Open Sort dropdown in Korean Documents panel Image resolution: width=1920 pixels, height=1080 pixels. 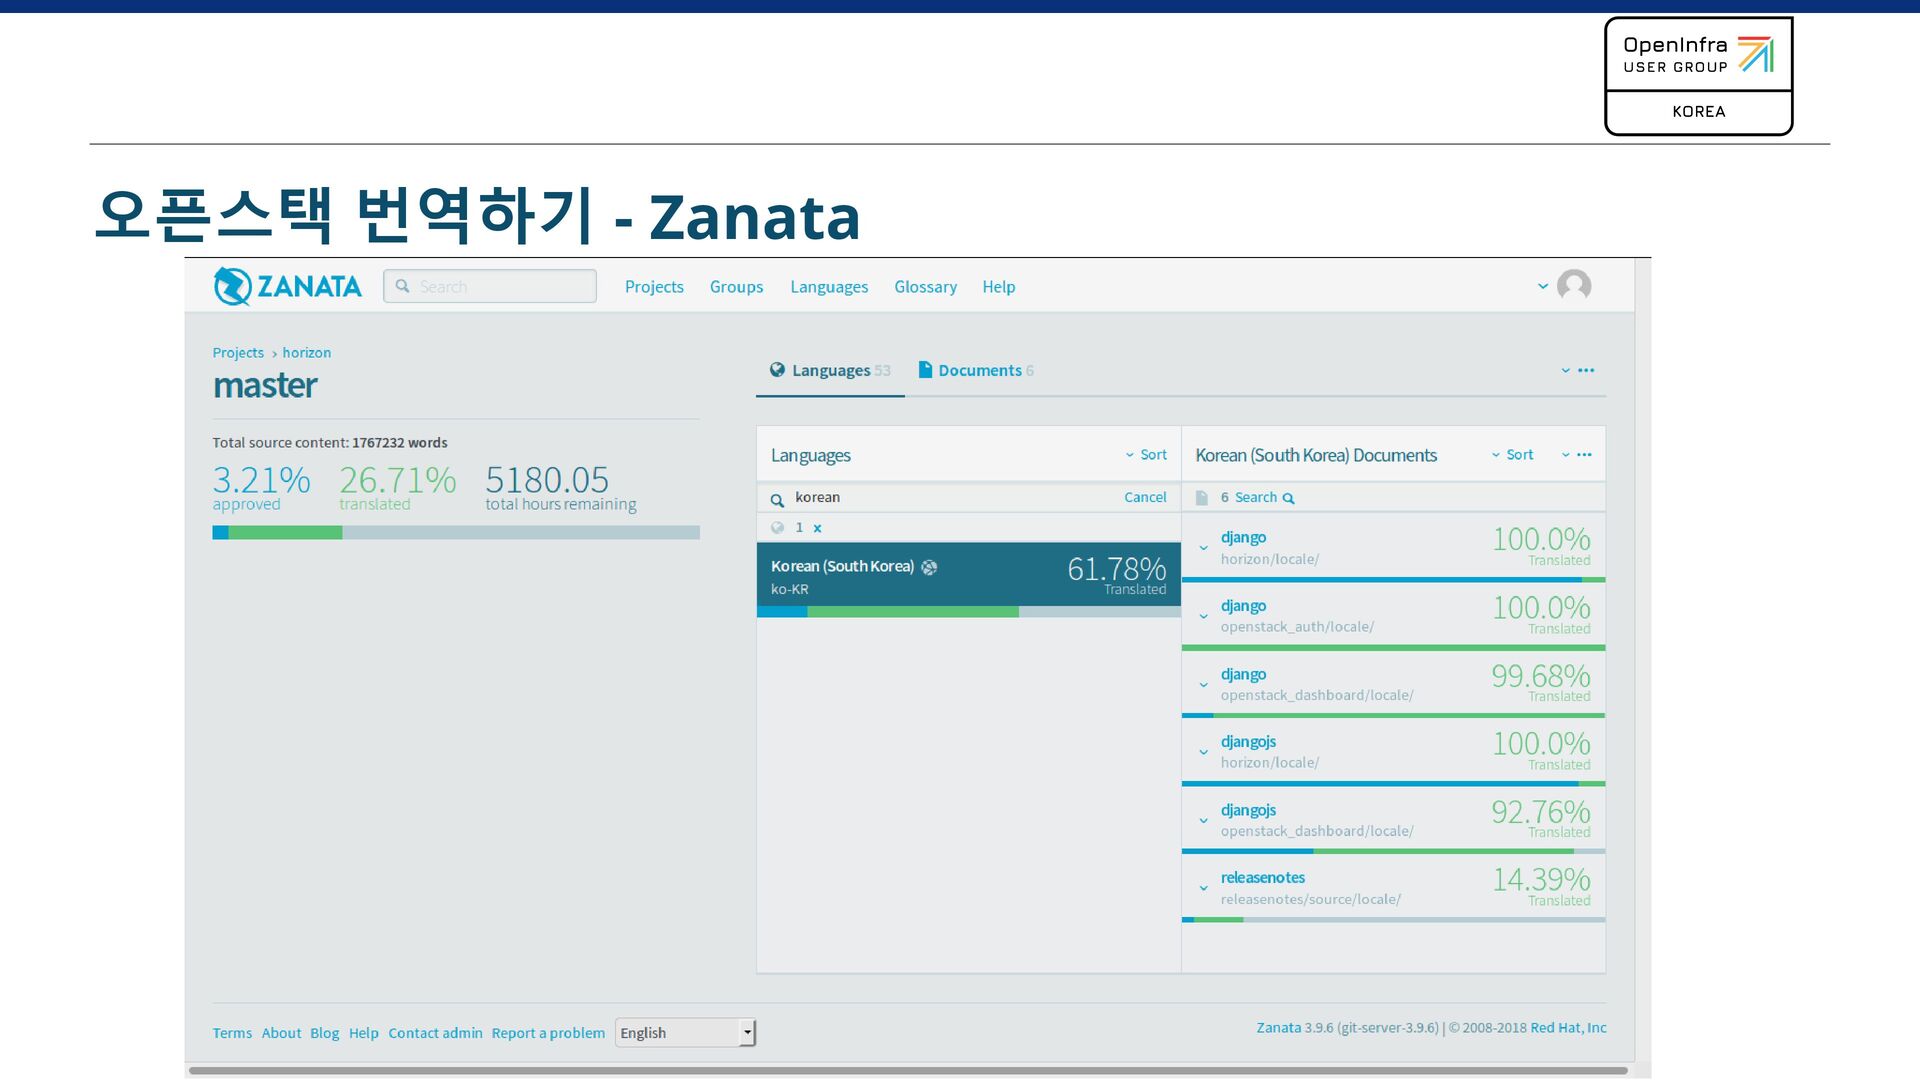(1512, 455)
